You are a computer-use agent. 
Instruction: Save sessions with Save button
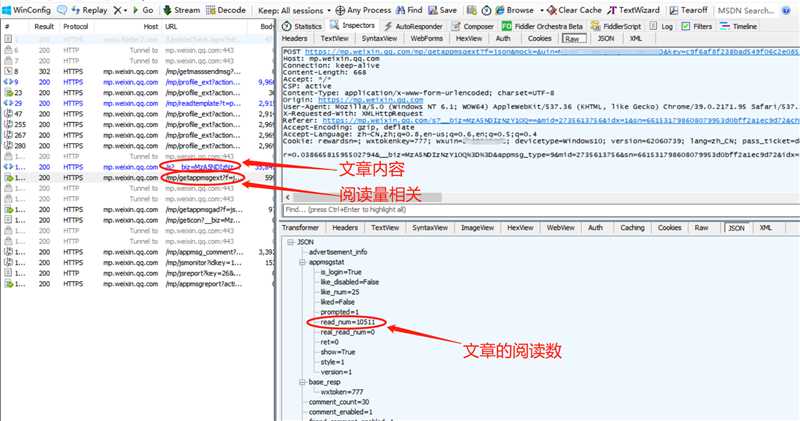pyautogui.click(x=442, y=10)
